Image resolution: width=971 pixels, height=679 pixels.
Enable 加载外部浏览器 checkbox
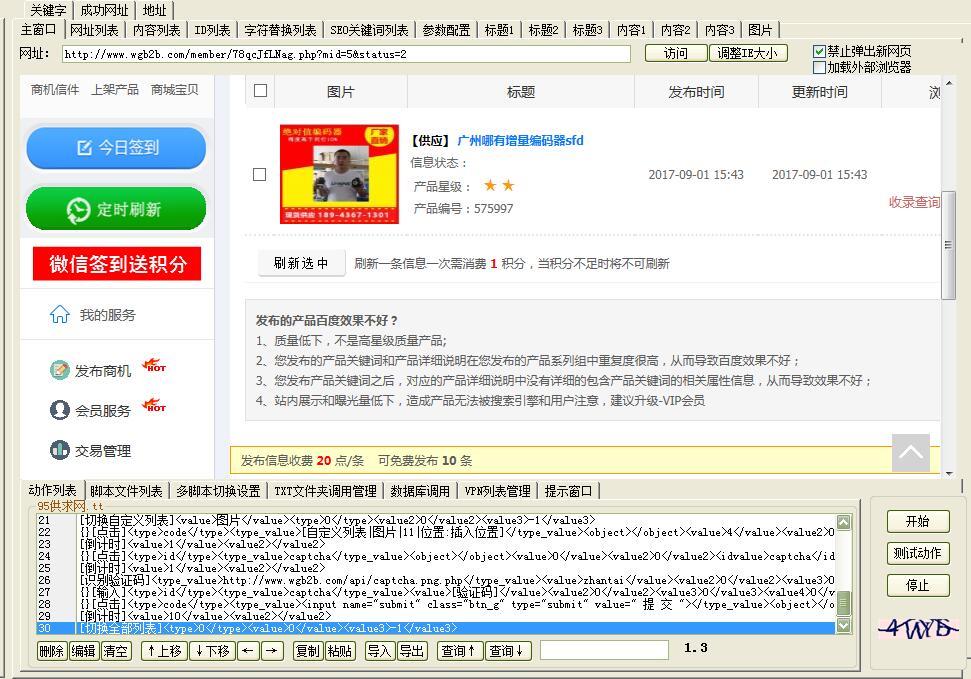[x=819, y=67]
